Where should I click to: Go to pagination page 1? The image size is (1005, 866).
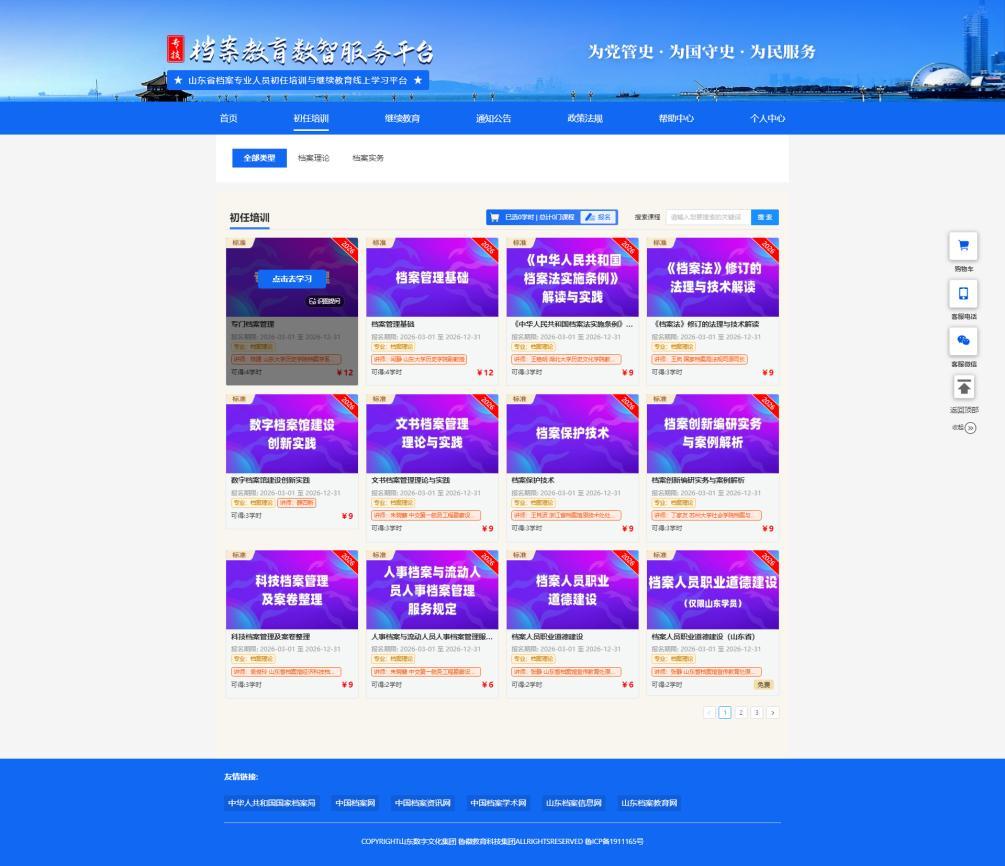(725, 712)
